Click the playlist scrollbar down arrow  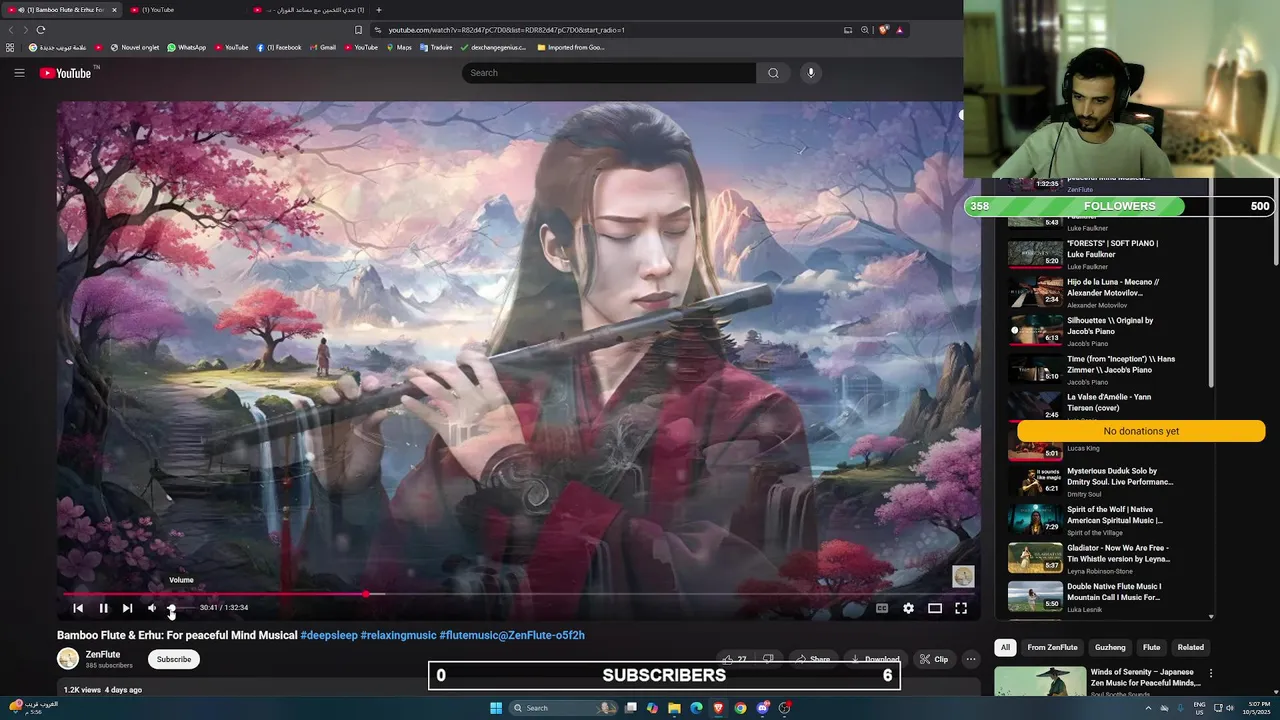tap(1211, 617)
